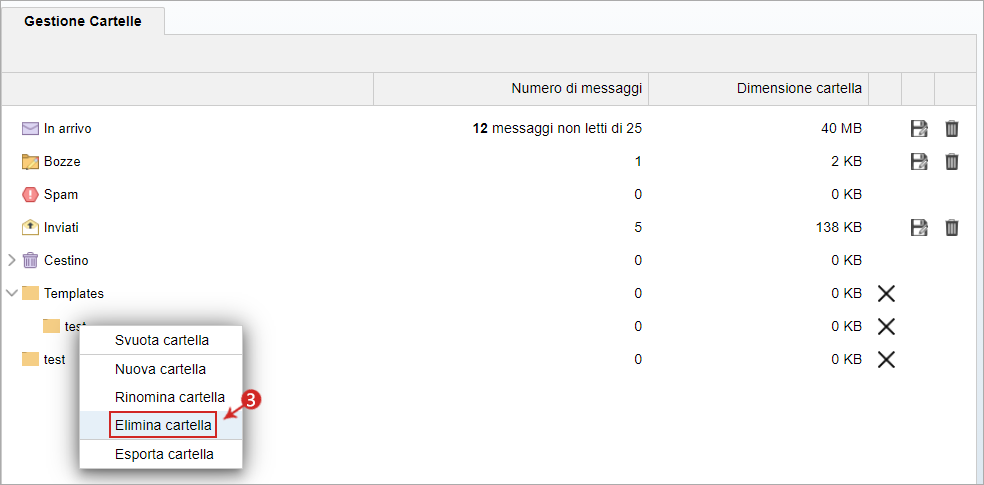
Task: Delete Templates folder with its X icon
Action: click(885, 293)
